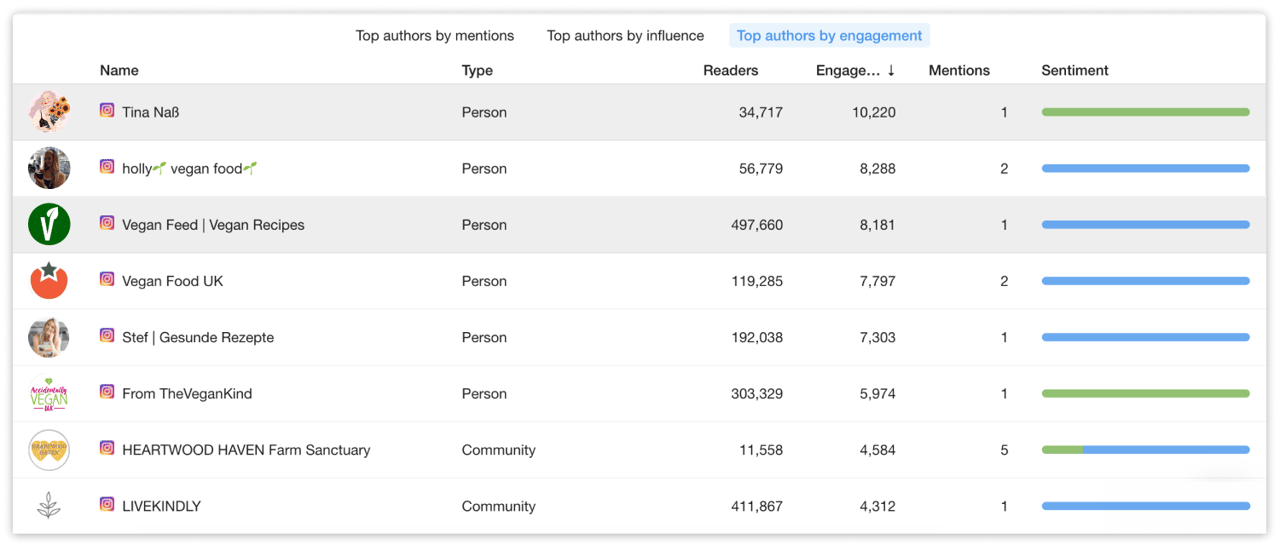Click From TheVeganKind green sentiment bar
The width and height of the screenshot is (1280, 550).
point(1145,394)
